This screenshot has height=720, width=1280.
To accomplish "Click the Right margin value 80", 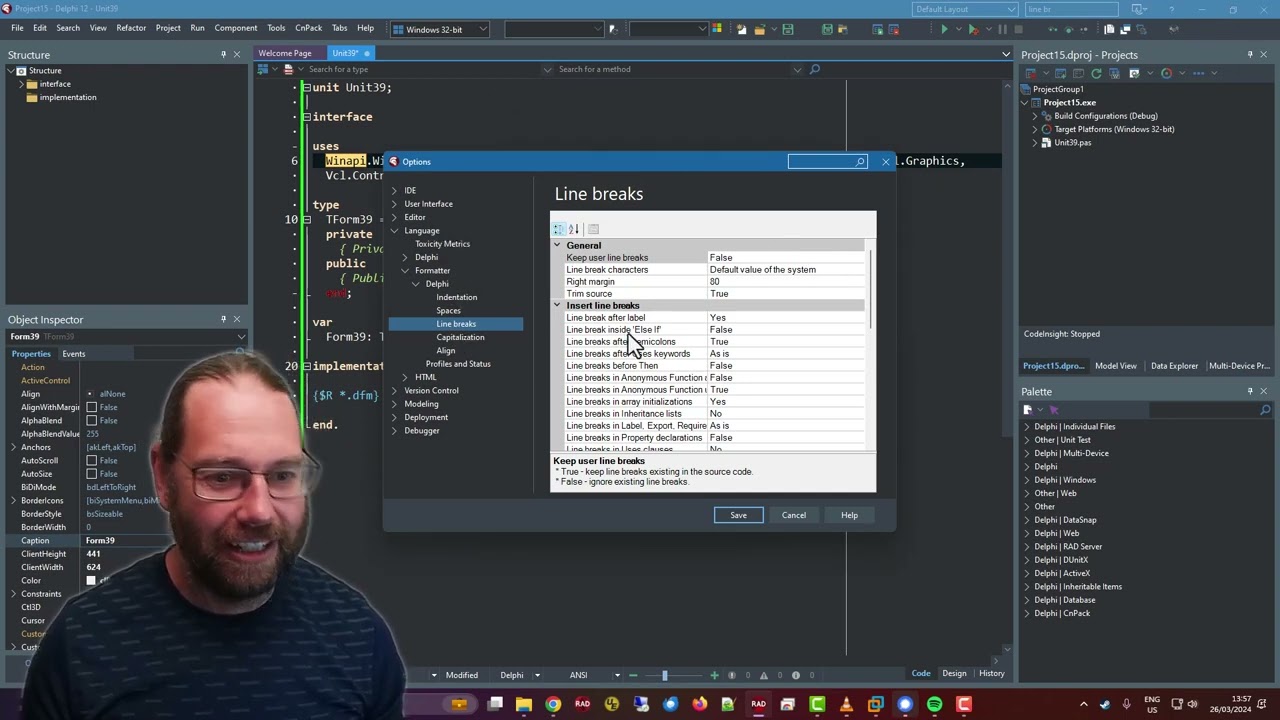I will 787,282.
